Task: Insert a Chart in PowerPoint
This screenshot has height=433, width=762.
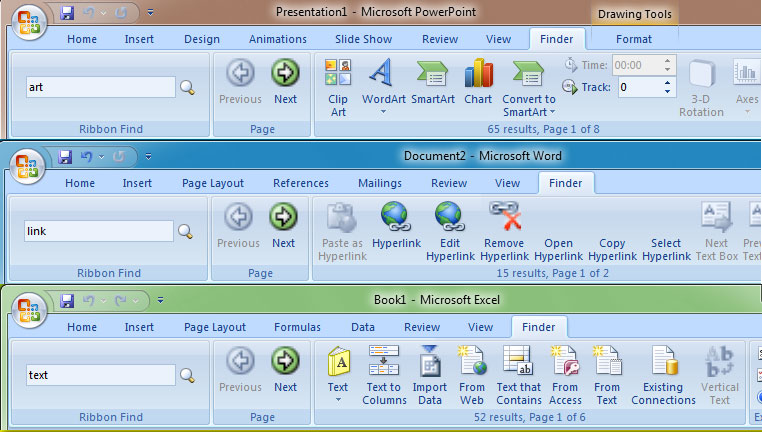Action: coord(479,82)
